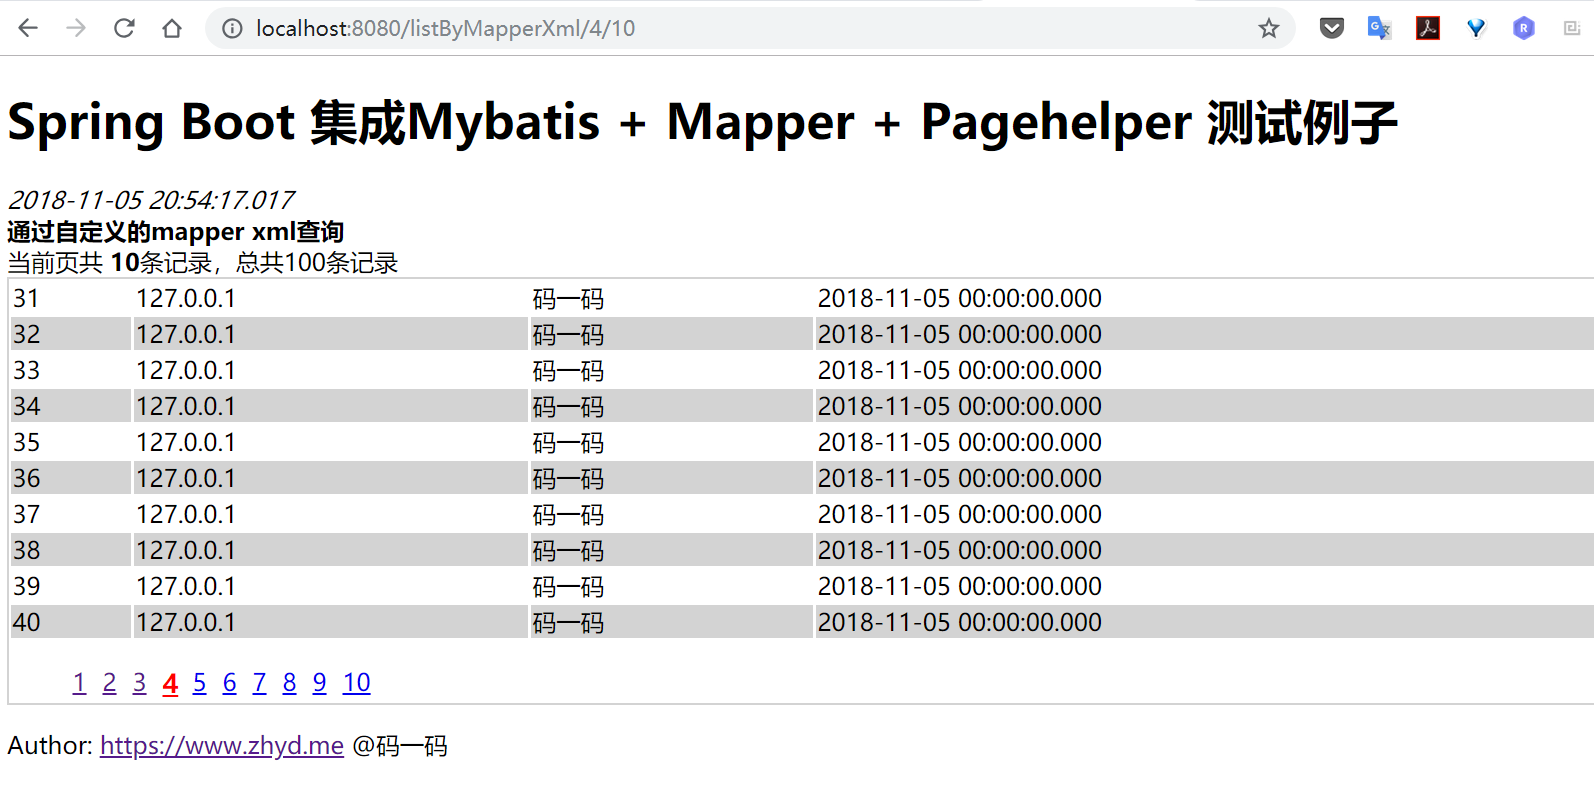Click the blue Y extension icon
The width and height of the screenshot is (1594, 793).
click(1476, 28)
